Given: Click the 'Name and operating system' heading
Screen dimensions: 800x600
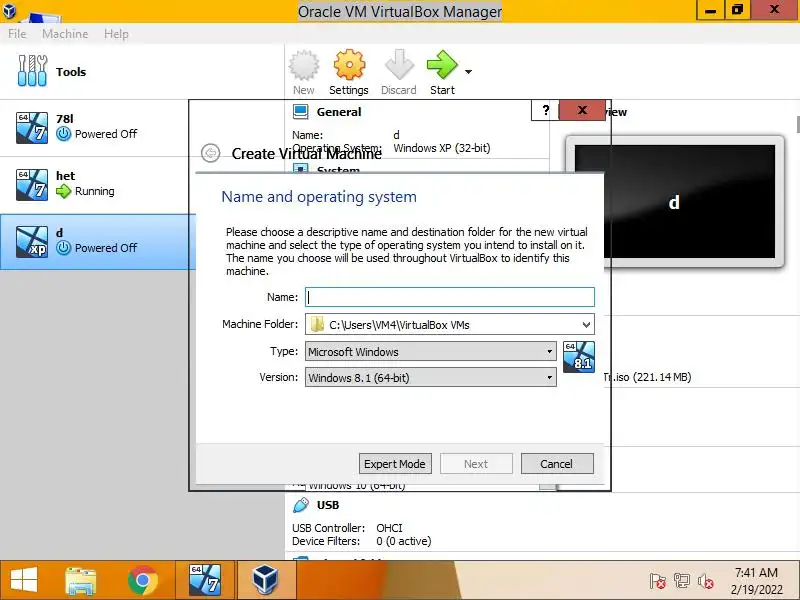Looking at the screenshot, I should pyautogui.click(x=319, y=197).
